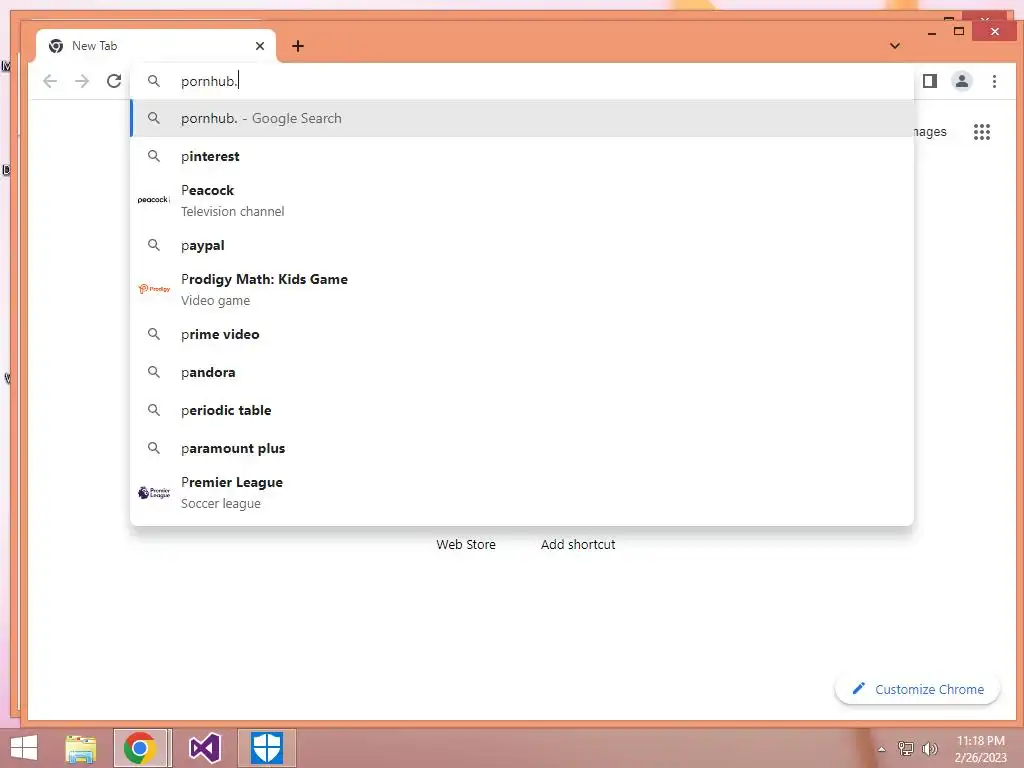Image resolution: width=1024 pixels, height=768 pixels.
Task: Open the volume tray icon
Action: [929, 748]
